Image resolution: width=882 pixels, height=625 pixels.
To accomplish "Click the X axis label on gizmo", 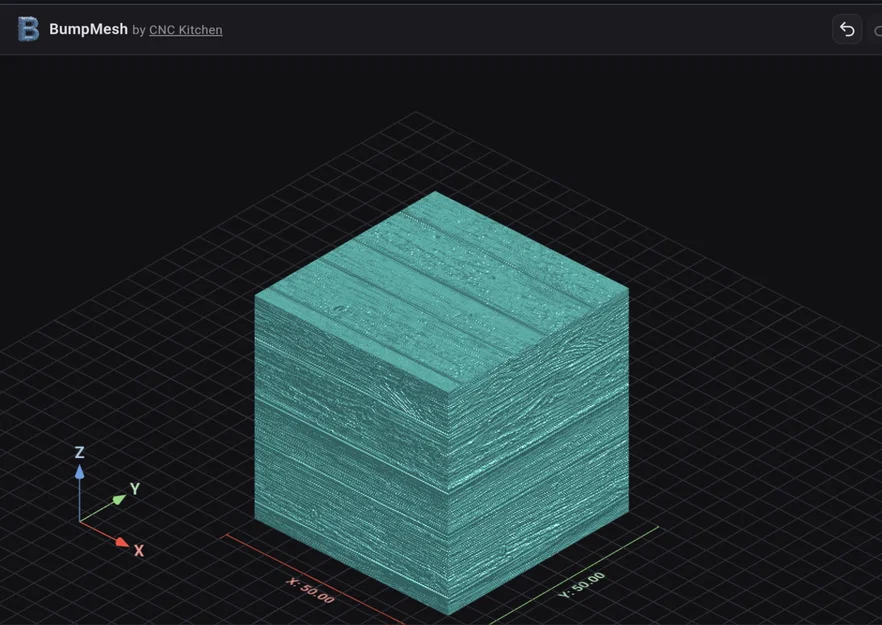I will pyautogui.click(x=139, y=551).
